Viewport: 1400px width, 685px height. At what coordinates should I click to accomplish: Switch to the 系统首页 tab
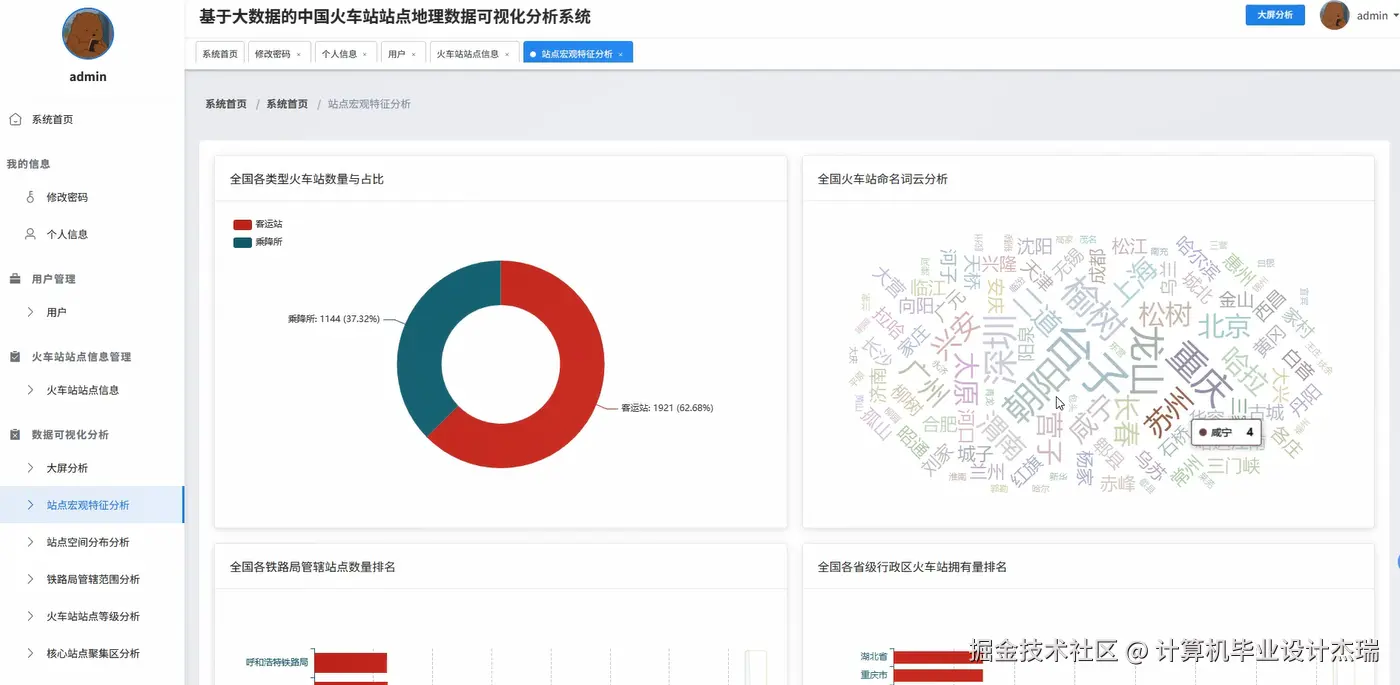point(220,54)
